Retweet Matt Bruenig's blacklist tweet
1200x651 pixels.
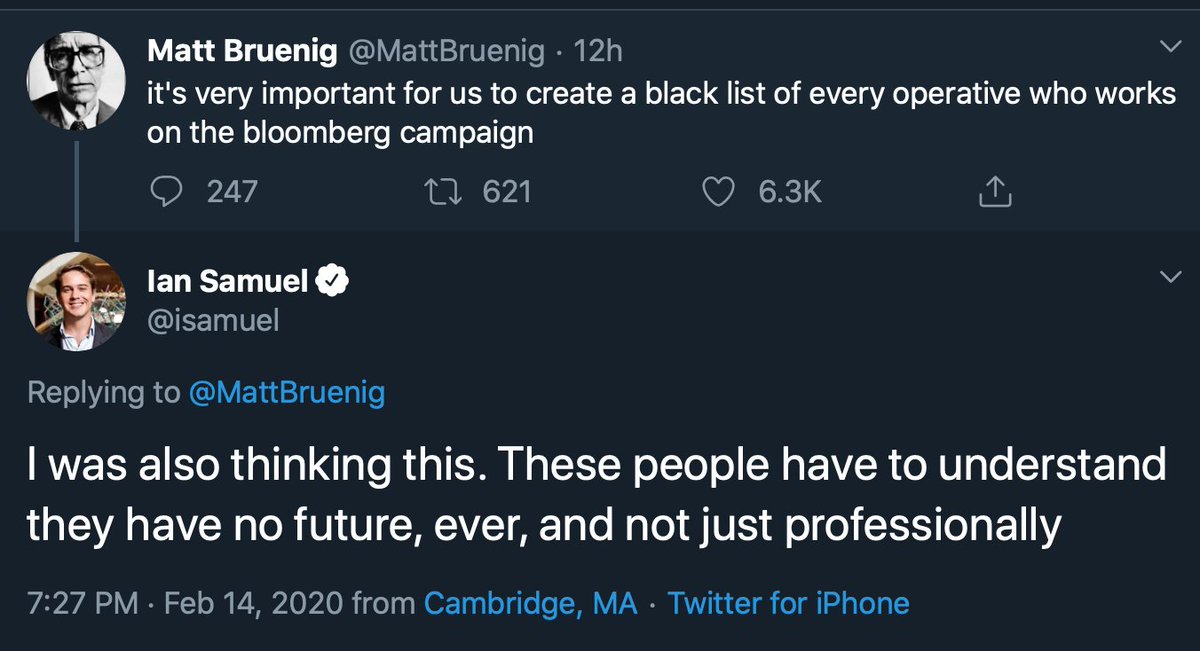pos(441,192)
